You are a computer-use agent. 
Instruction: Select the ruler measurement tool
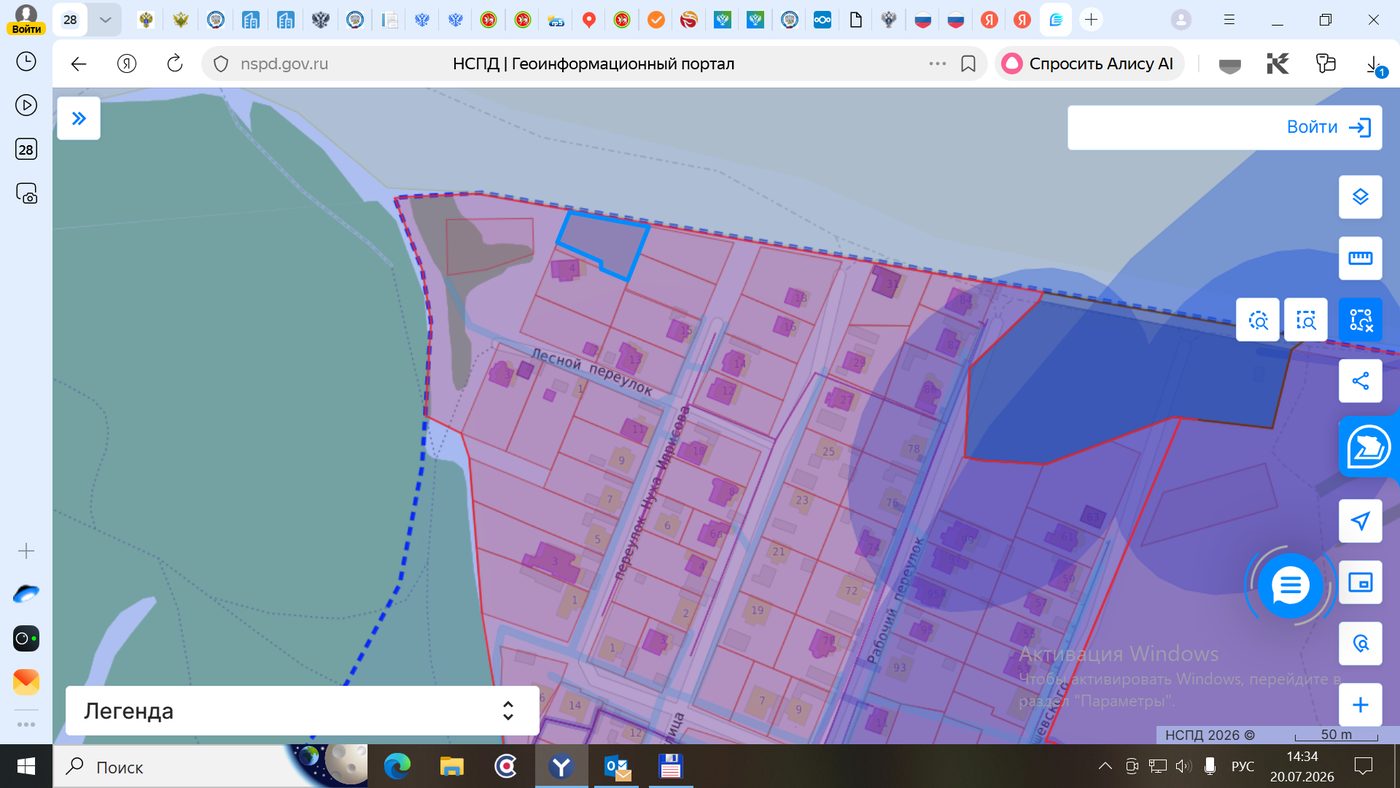[x=1360, y=258]
